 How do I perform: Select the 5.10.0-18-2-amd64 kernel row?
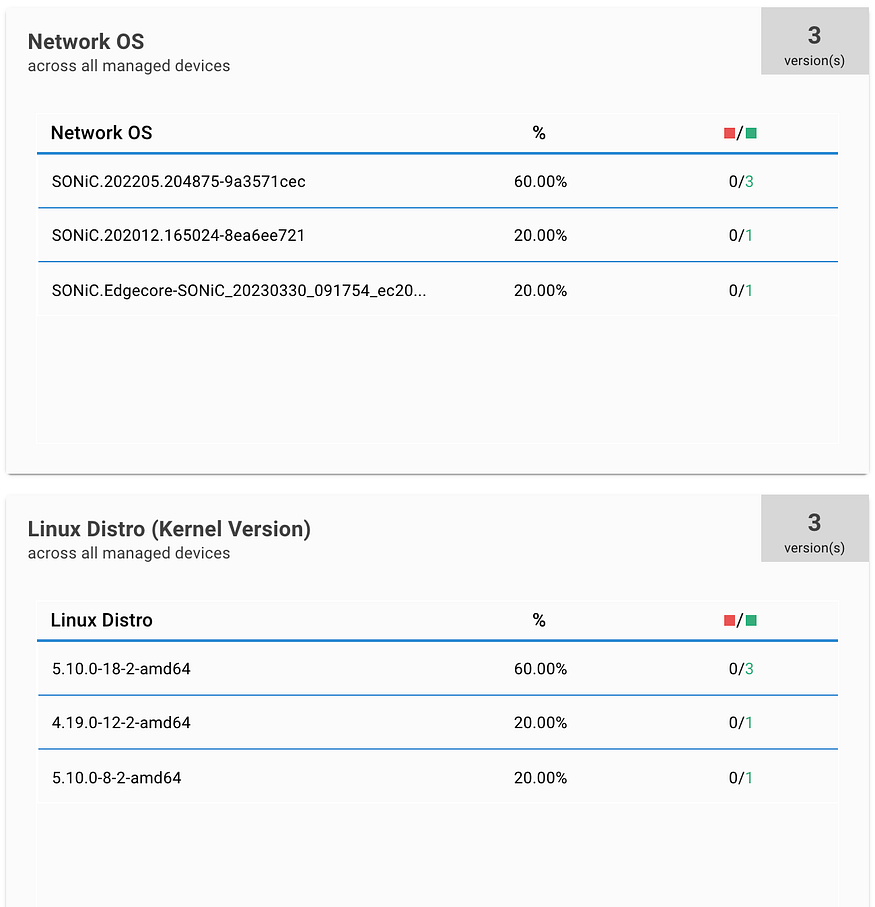coord(438,668)
